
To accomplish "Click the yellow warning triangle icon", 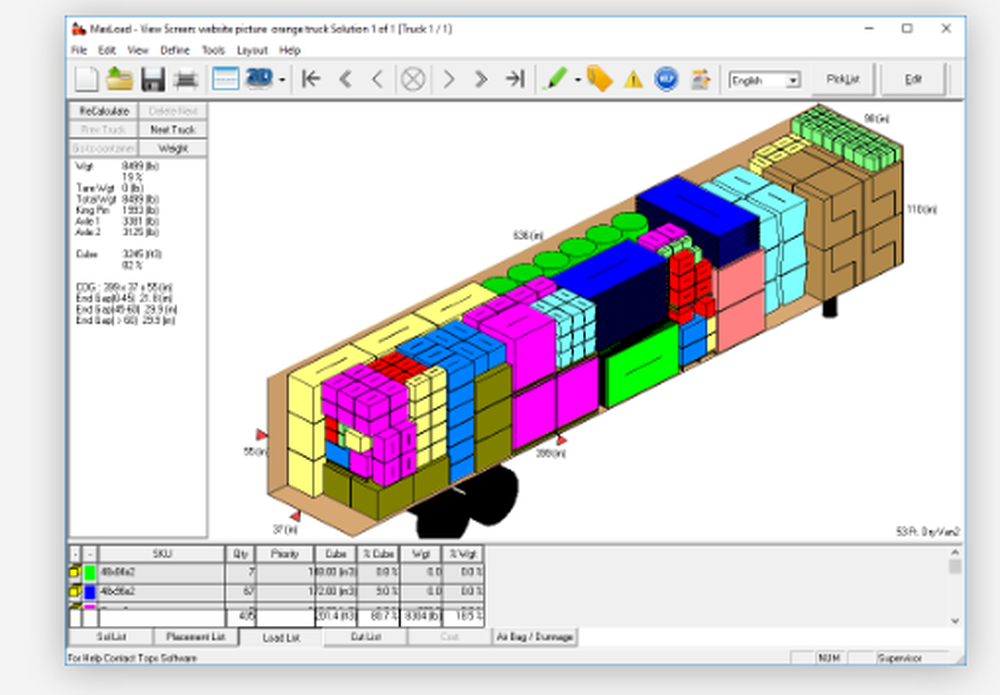I will pyautogui.click(x=633, y=80).
